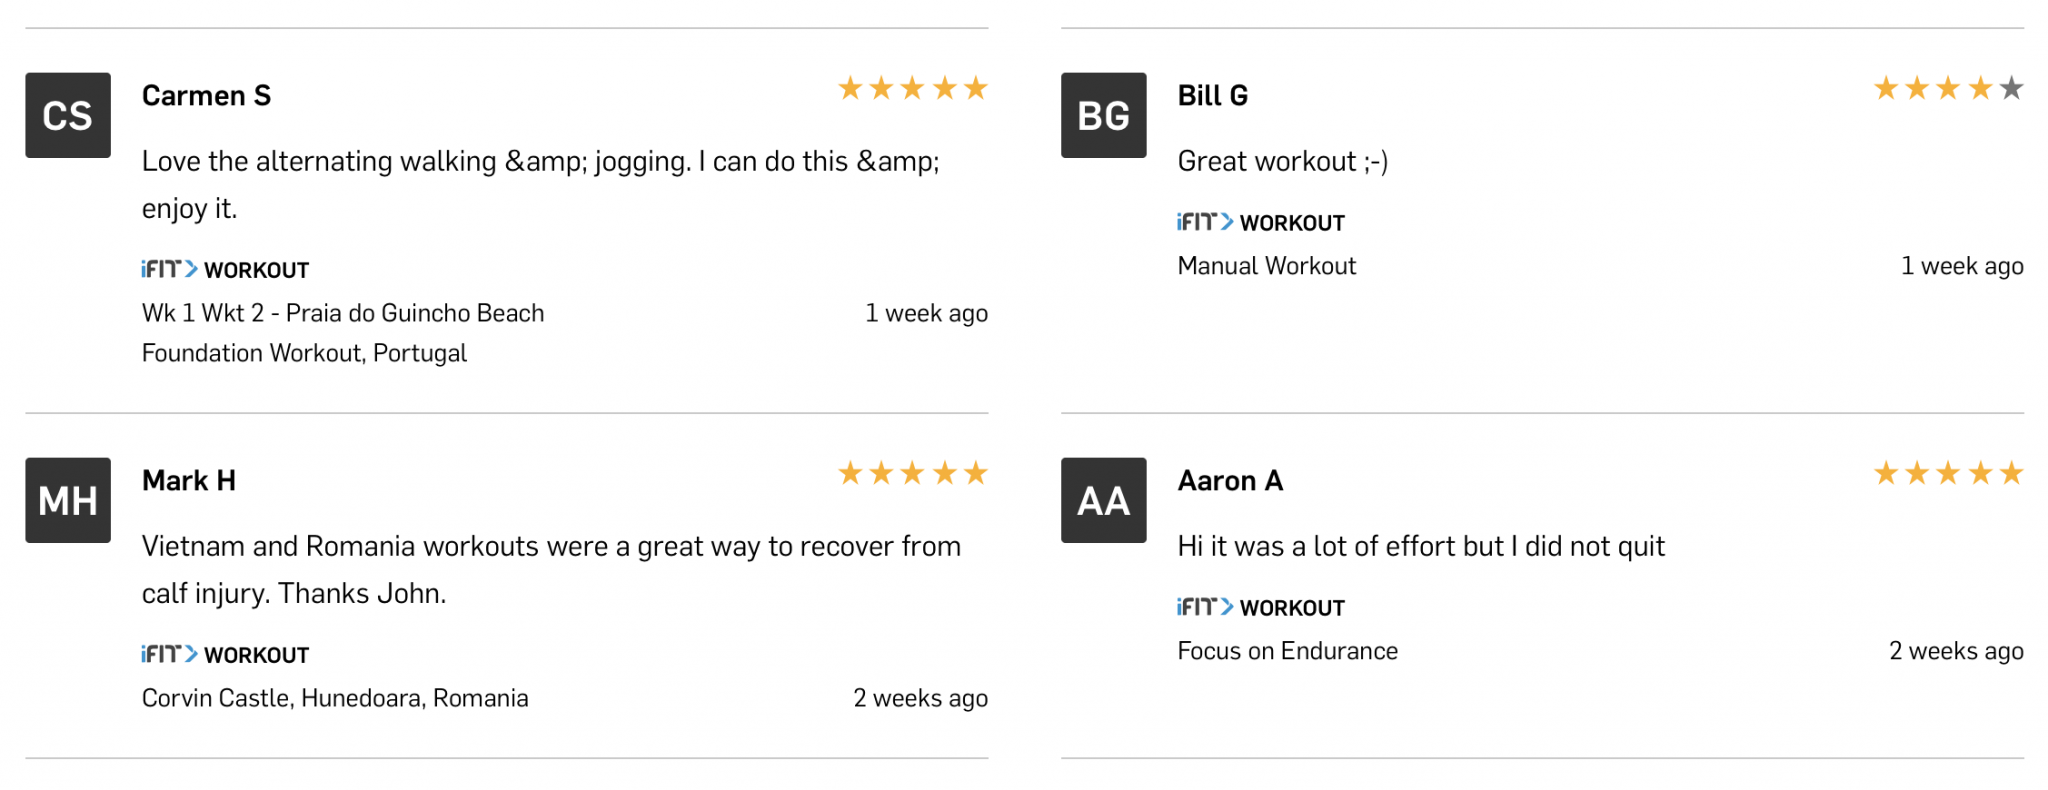Click Aaron A's five-star rating
Viewport: 2048px width, 790px height.
point(1948,474)
